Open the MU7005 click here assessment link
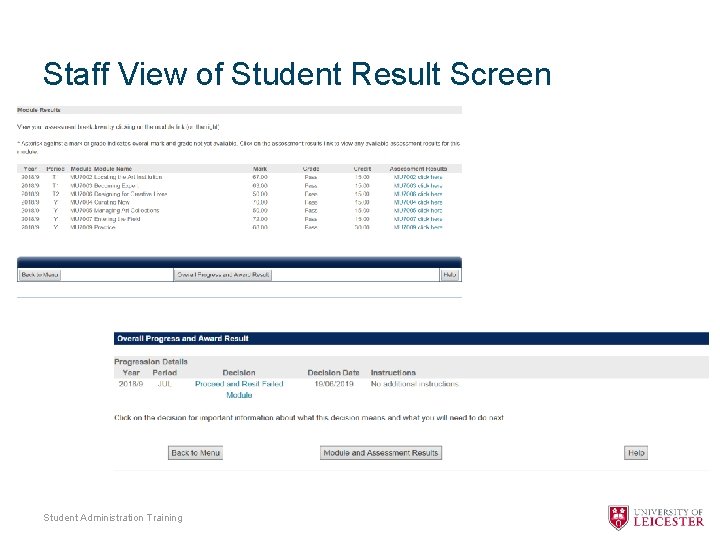 [418, 211]
